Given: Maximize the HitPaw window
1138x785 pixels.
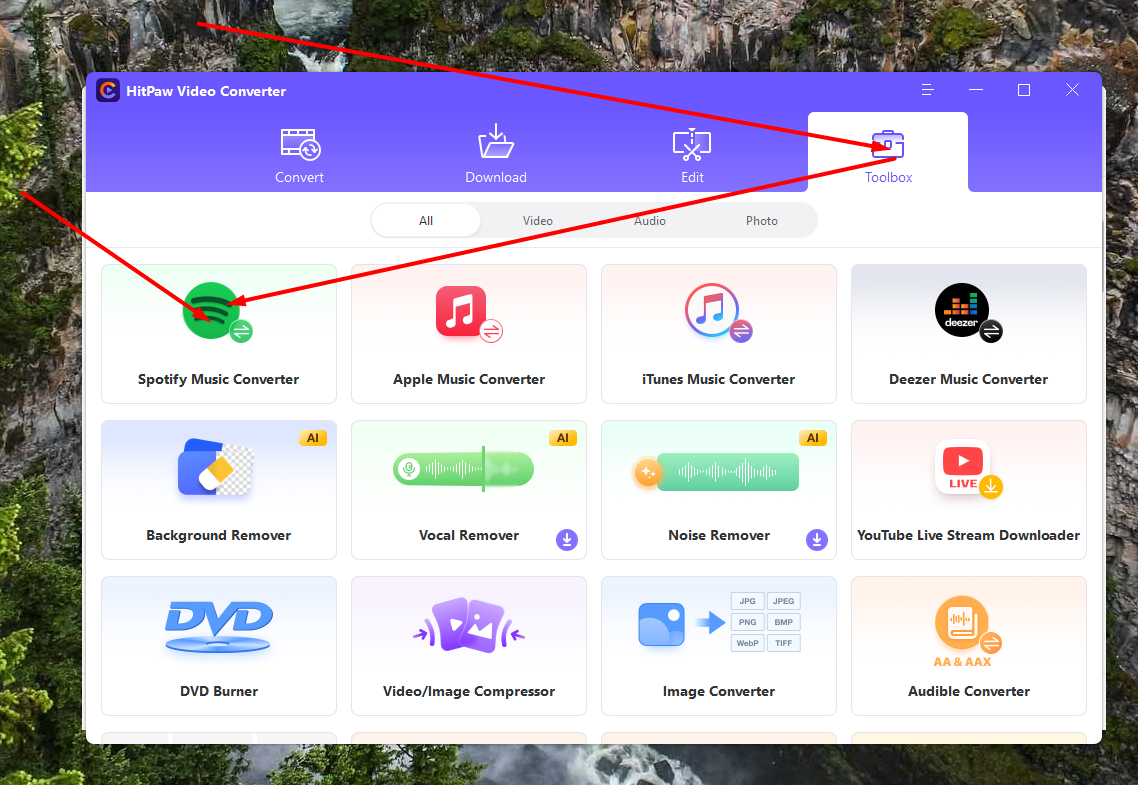Looking at the screenshot, I should tap(1023, 90).
